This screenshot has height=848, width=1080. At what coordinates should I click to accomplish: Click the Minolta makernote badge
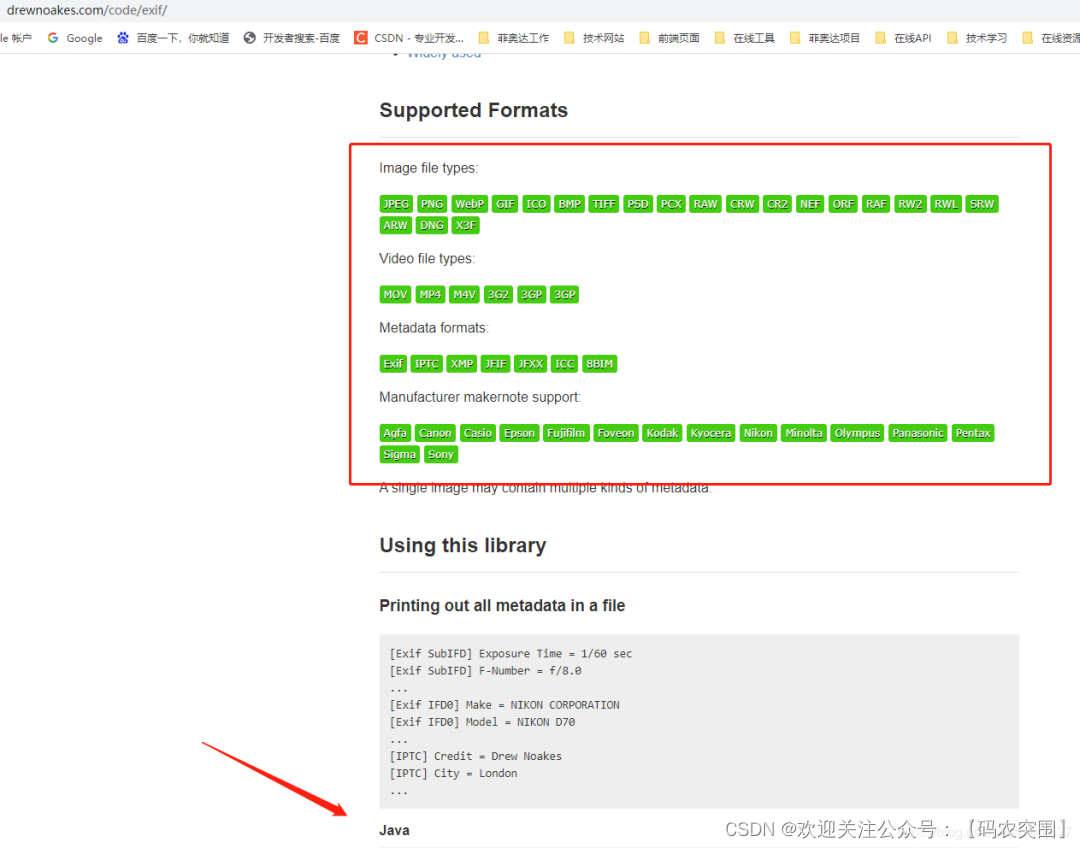pos(804,433)
